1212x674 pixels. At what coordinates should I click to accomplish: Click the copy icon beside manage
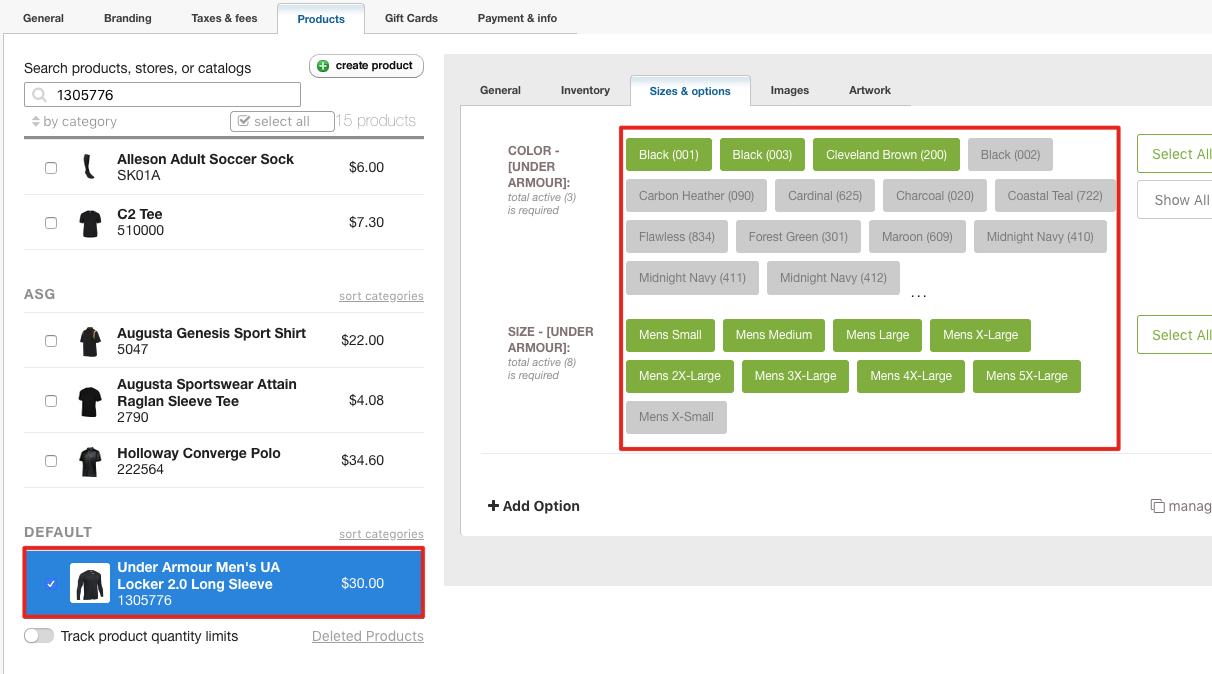coord(1157,506)
